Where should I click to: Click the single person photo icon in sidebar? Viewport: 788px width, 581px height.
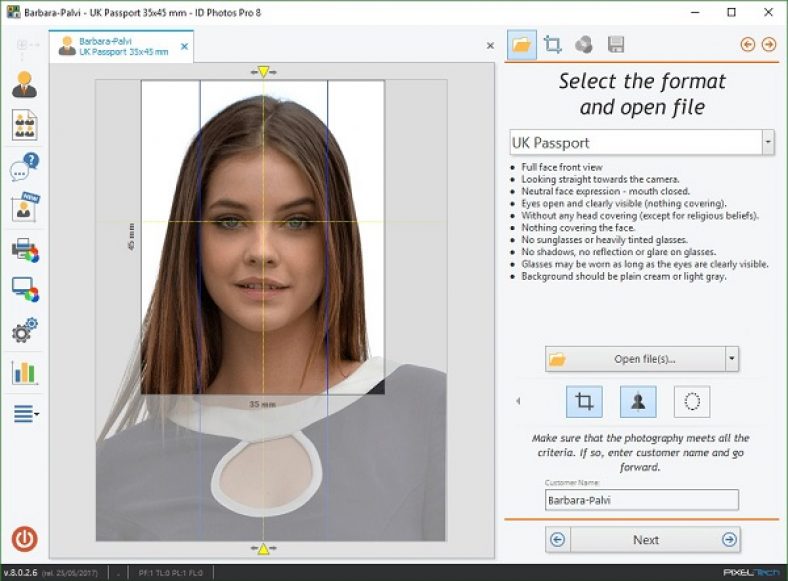point(24,86)
